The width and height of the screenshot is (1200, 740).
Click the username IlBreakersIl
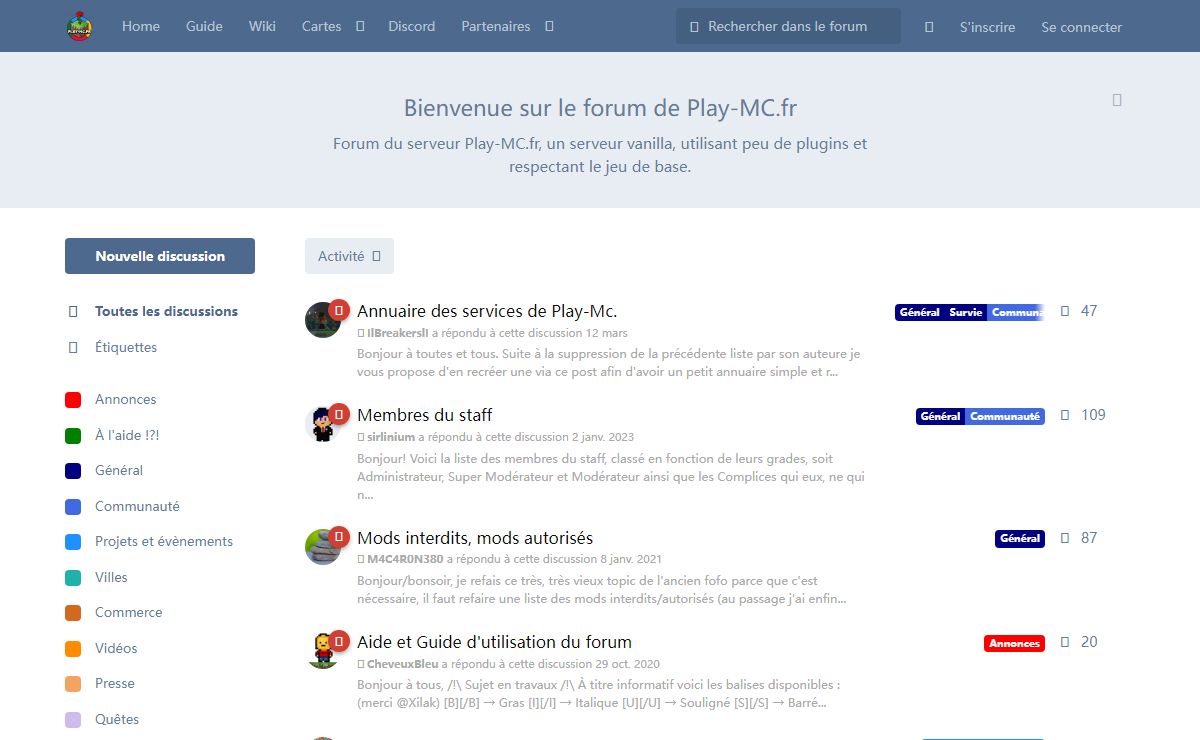pyautogui.click(x=397, y=333)
